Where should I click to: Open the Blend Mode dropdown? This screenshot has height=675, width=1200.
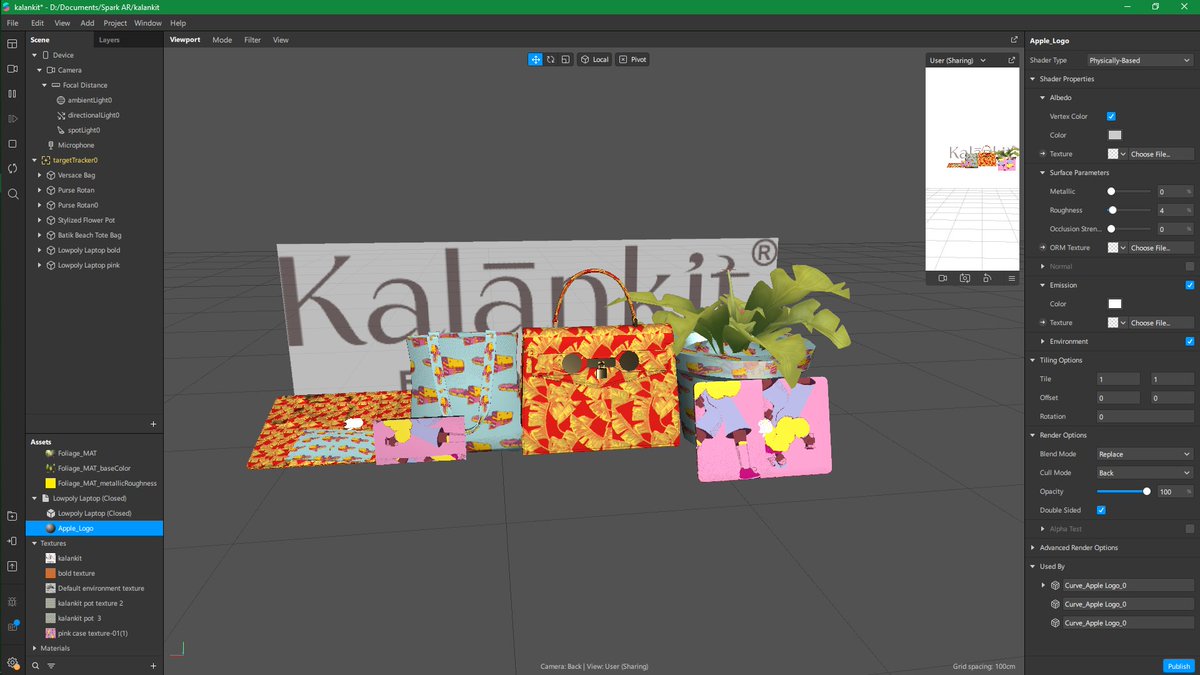point(1144,454)
